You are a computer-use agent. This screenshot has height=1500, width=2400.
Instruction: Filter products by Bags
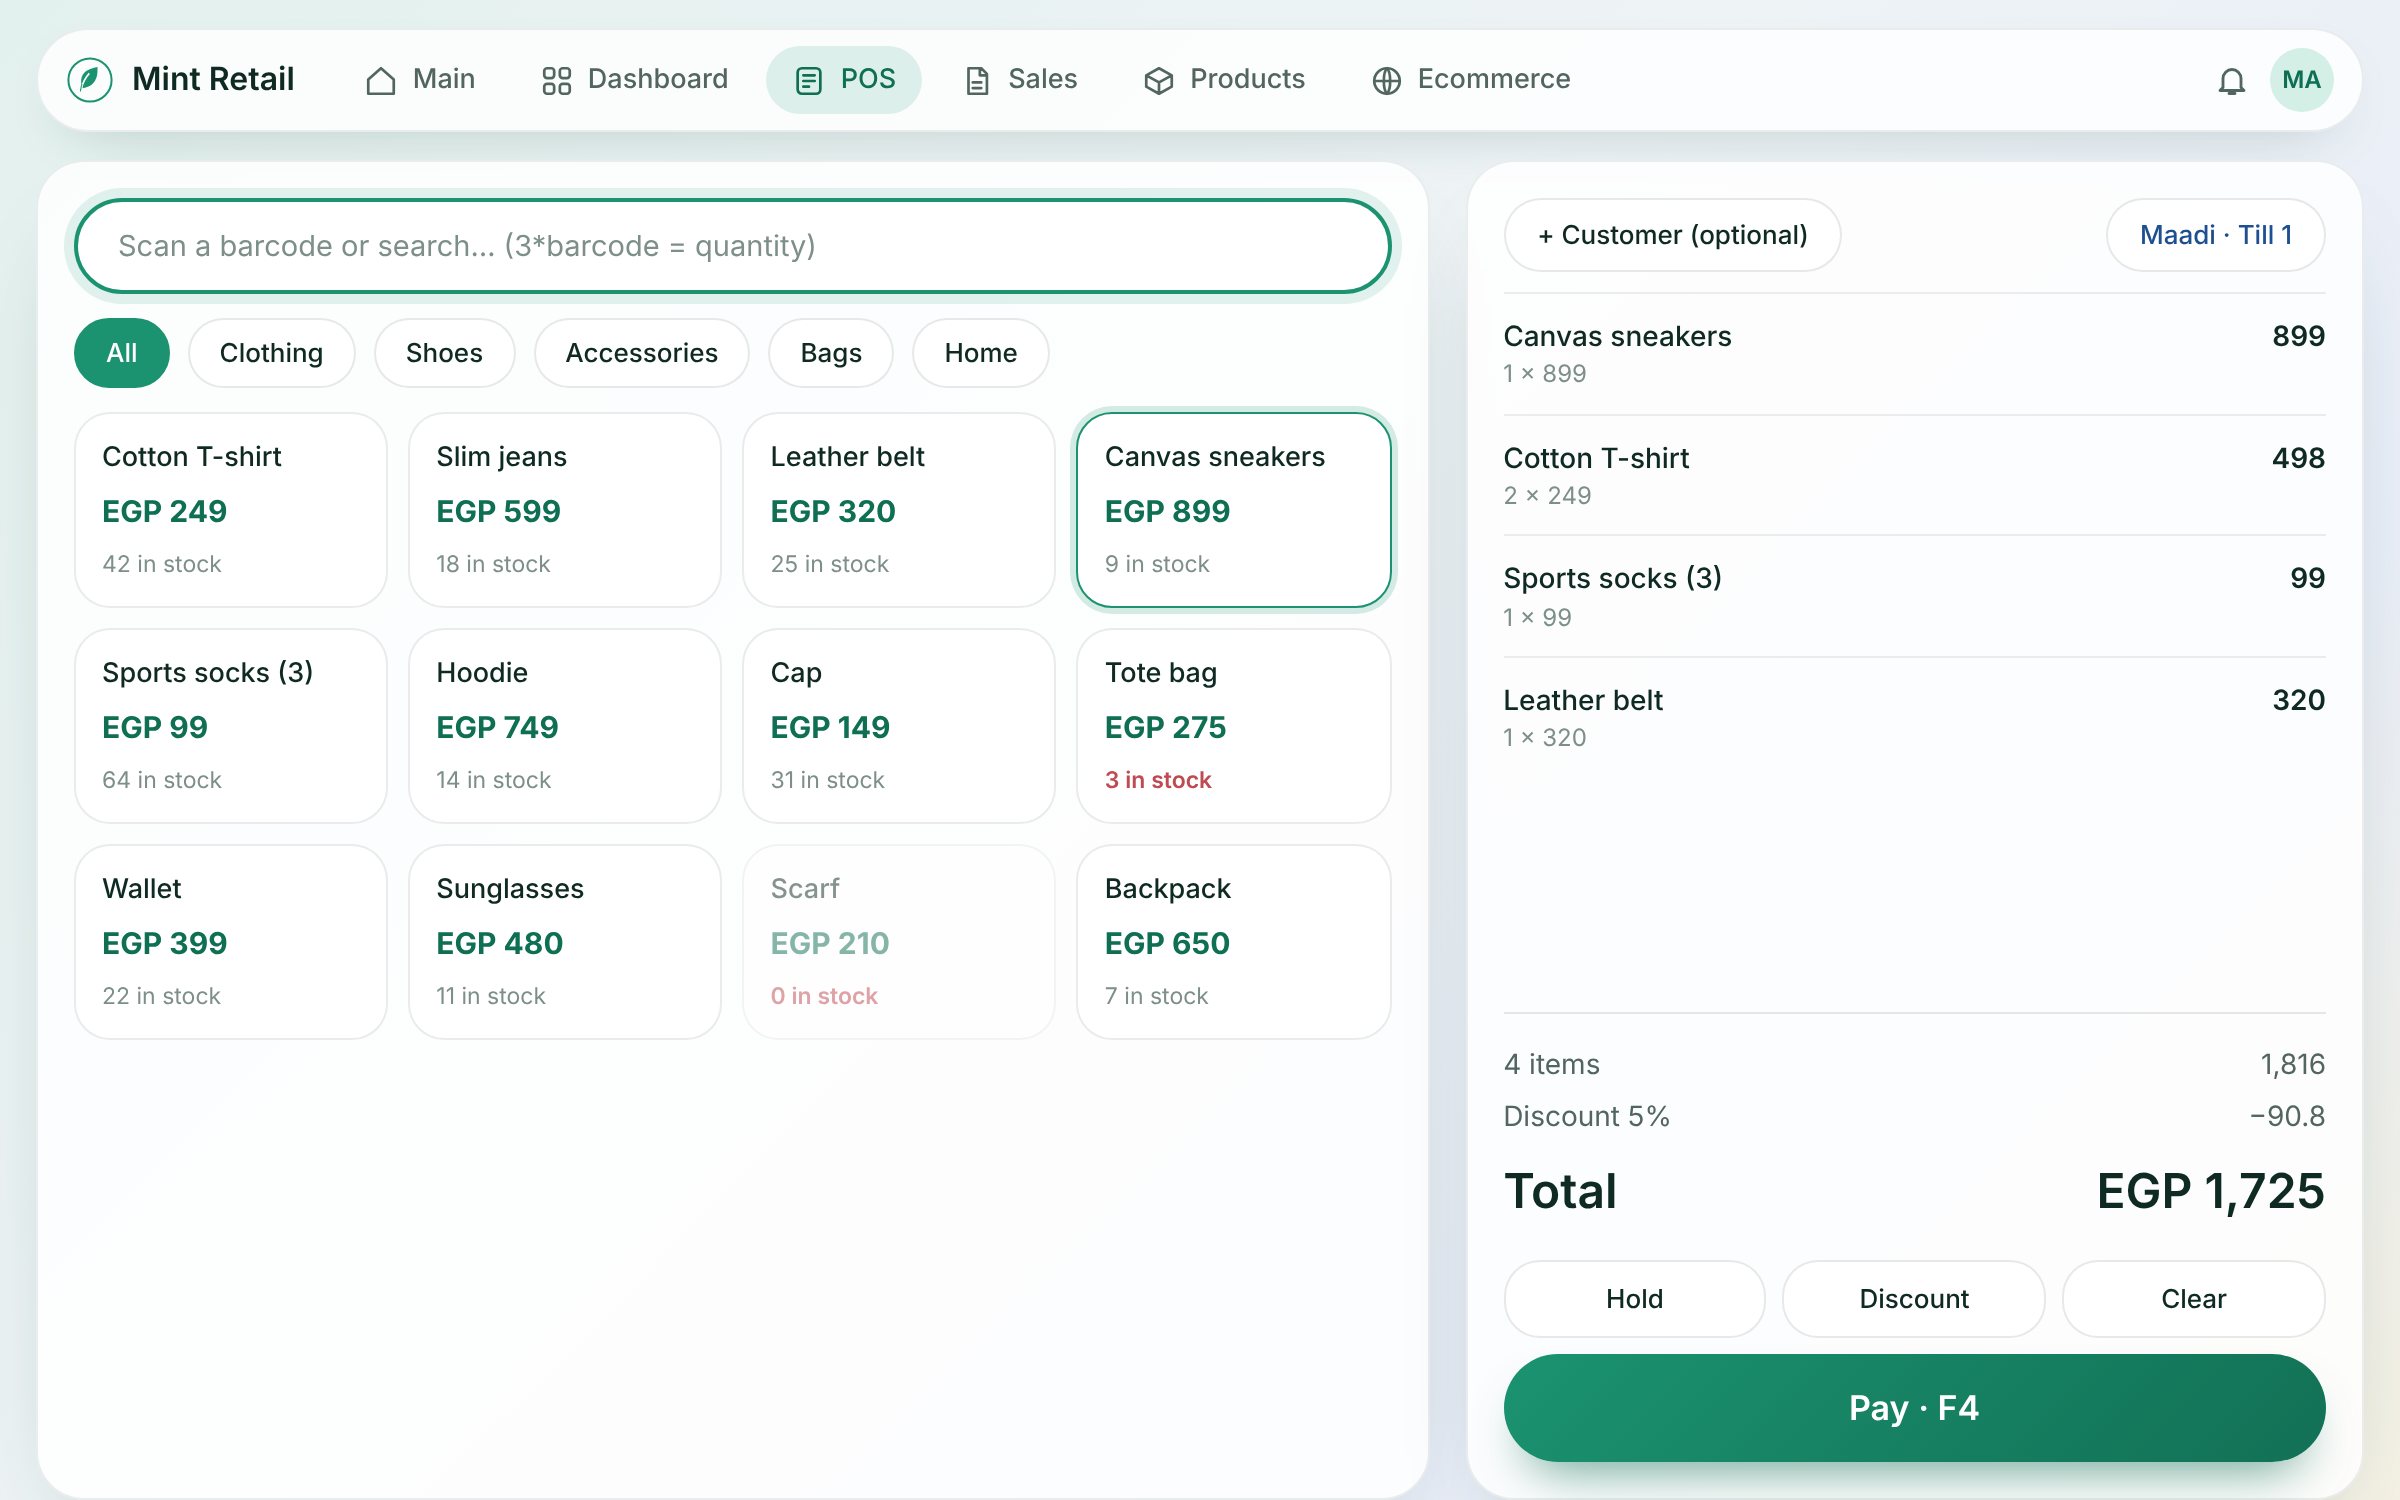(x=831, y=353)
